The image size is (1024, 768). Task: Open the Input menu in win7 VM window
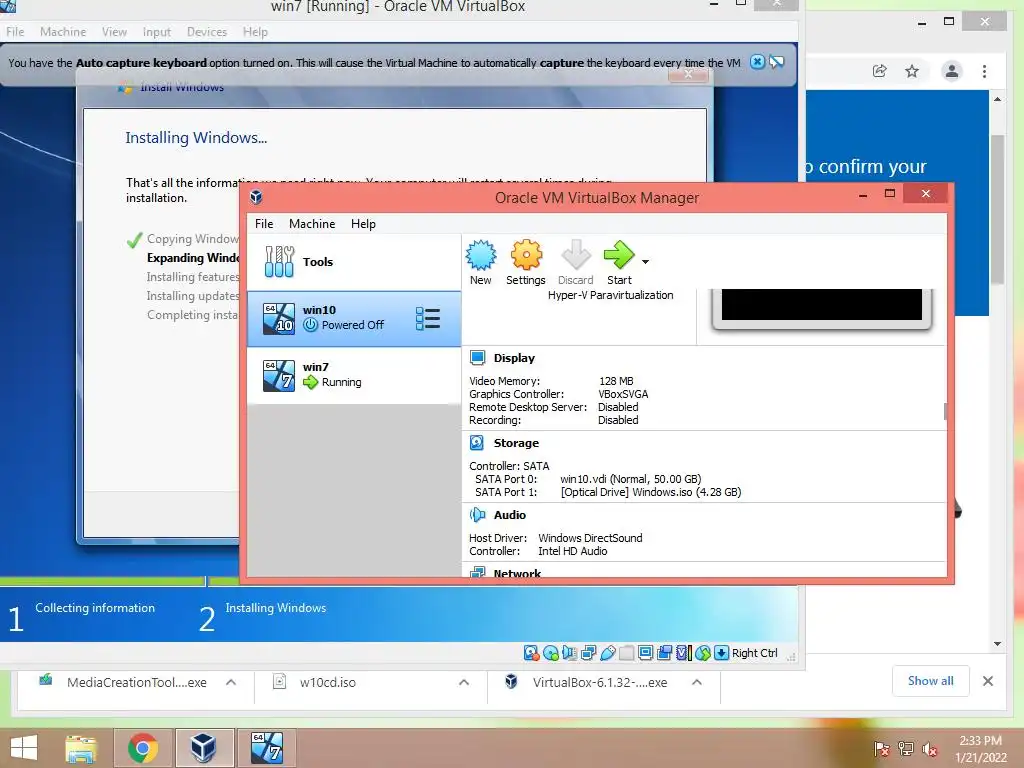coord(157,32)
